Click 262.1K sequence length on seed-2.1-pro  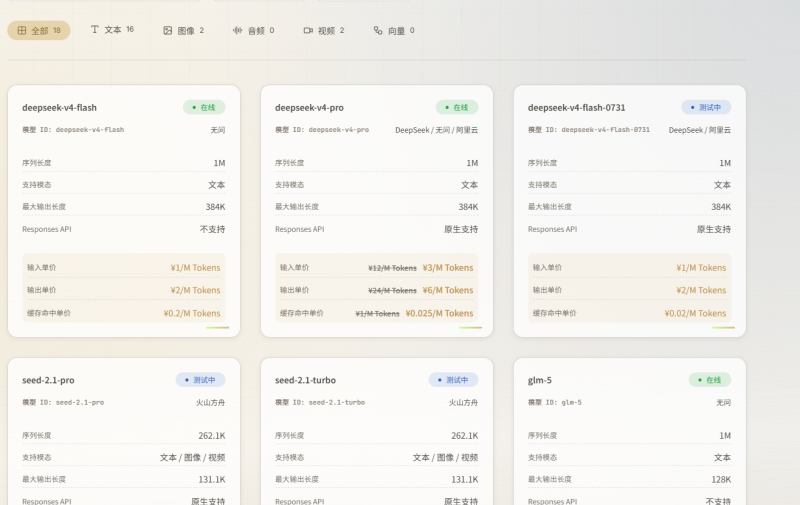tap(212, 436)
